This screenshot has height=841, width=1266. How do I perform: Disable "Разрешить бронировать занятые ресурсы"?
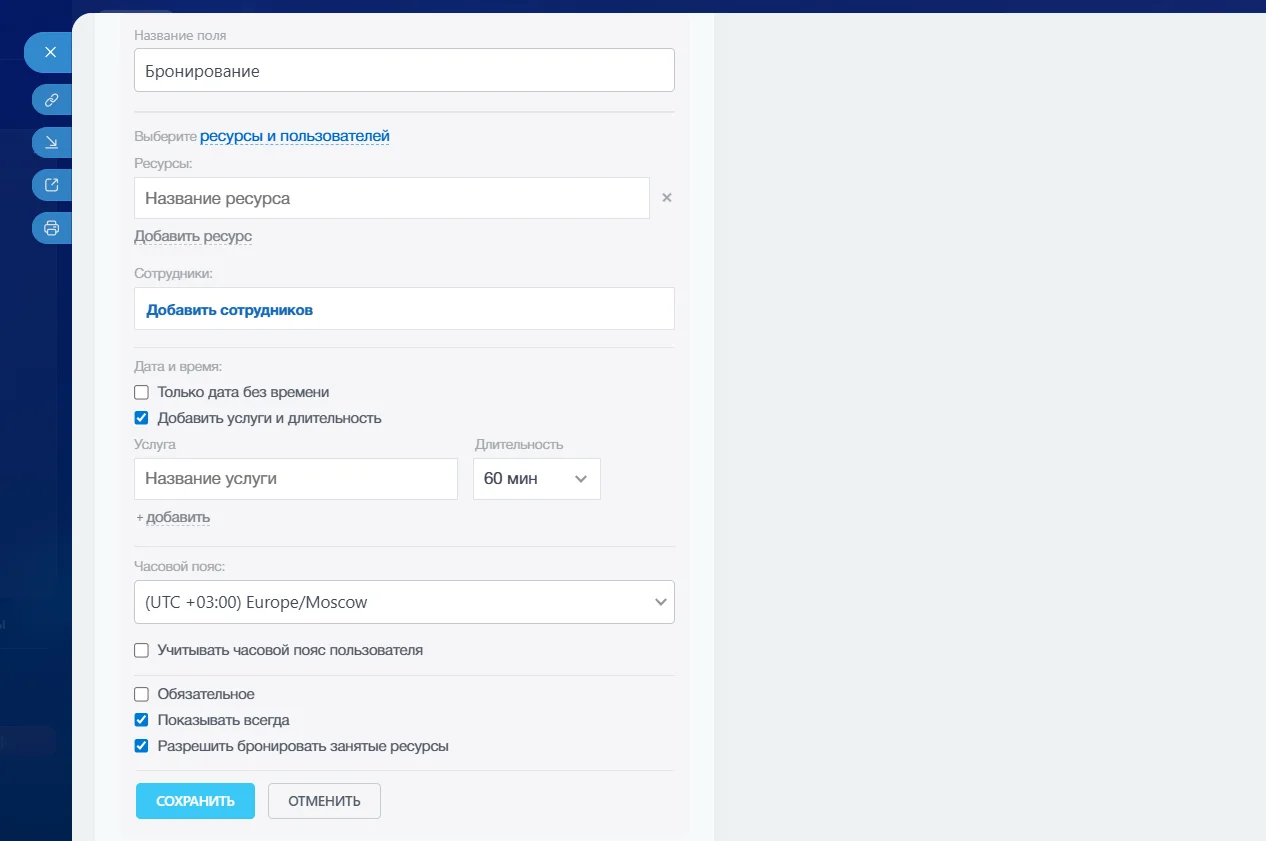(x=142, y=746)
